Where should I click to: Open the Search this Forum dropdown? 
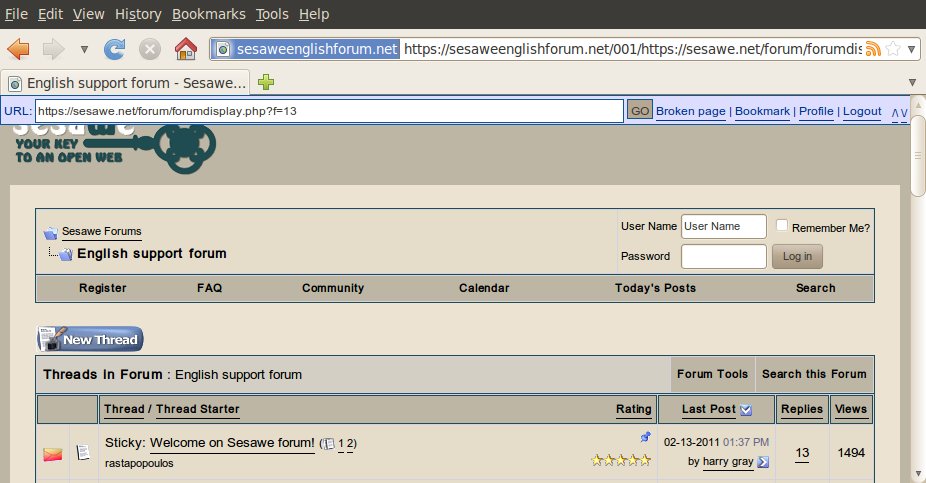[814, 374]
